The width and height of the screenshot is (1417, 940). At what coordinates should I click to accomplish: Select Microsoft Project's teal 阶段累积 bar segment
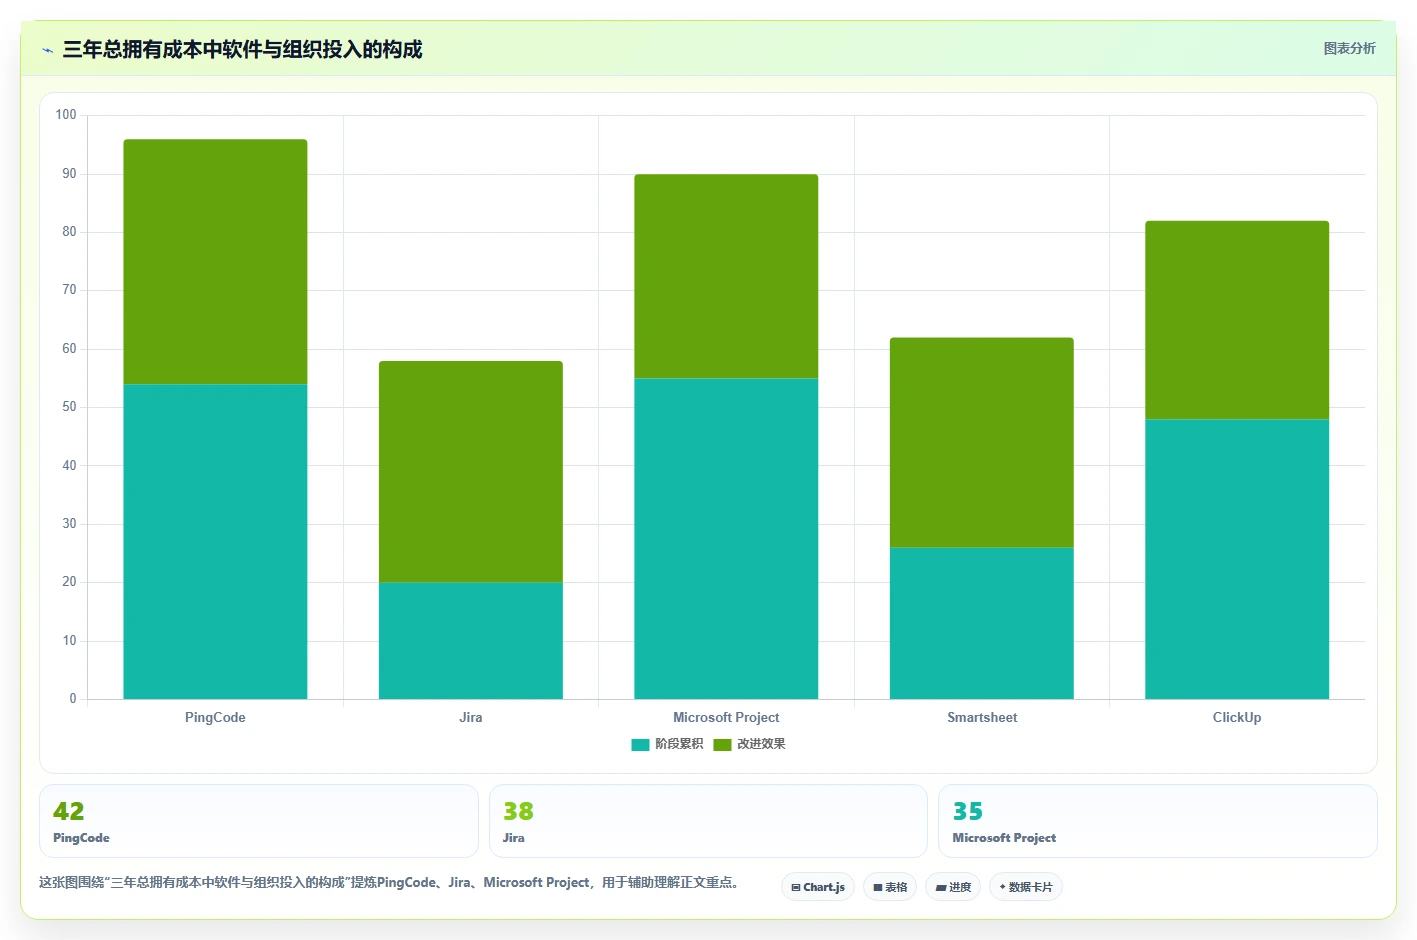tap(726, 538)
